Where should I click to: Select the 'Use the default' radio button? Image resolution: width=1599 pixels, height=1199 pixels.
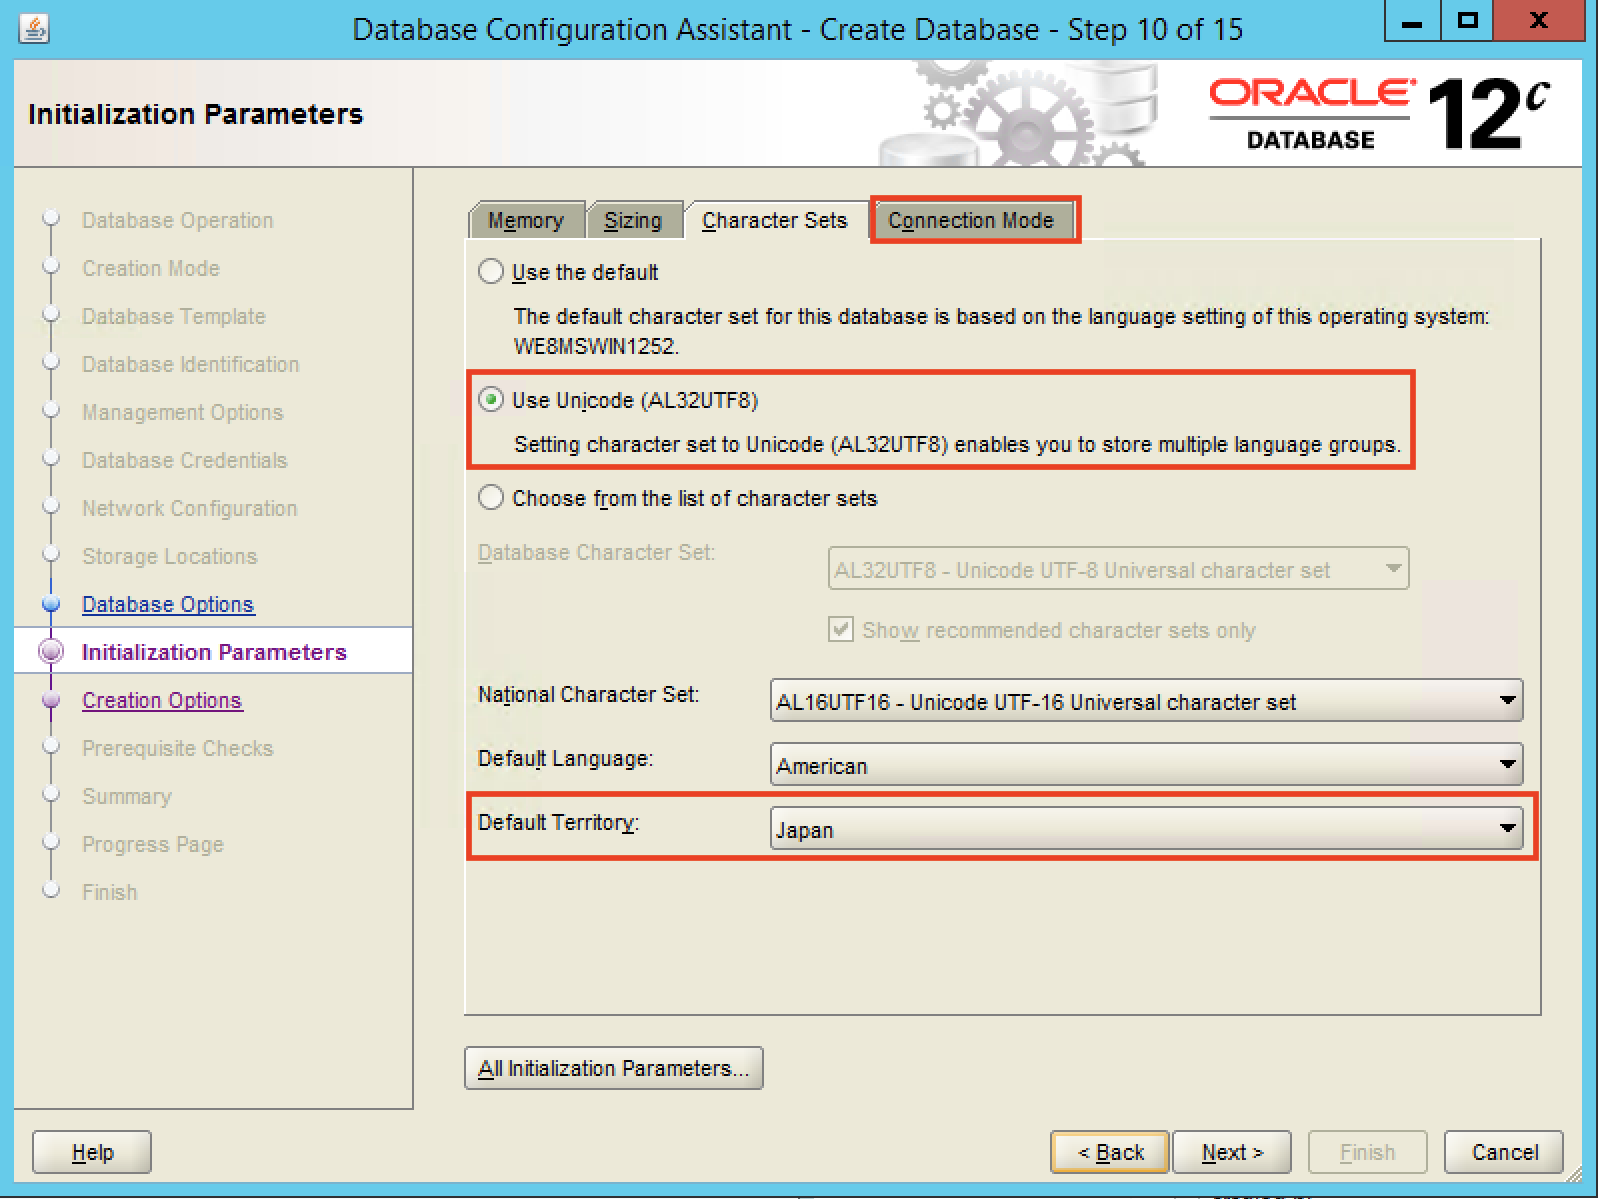[491, 272]
